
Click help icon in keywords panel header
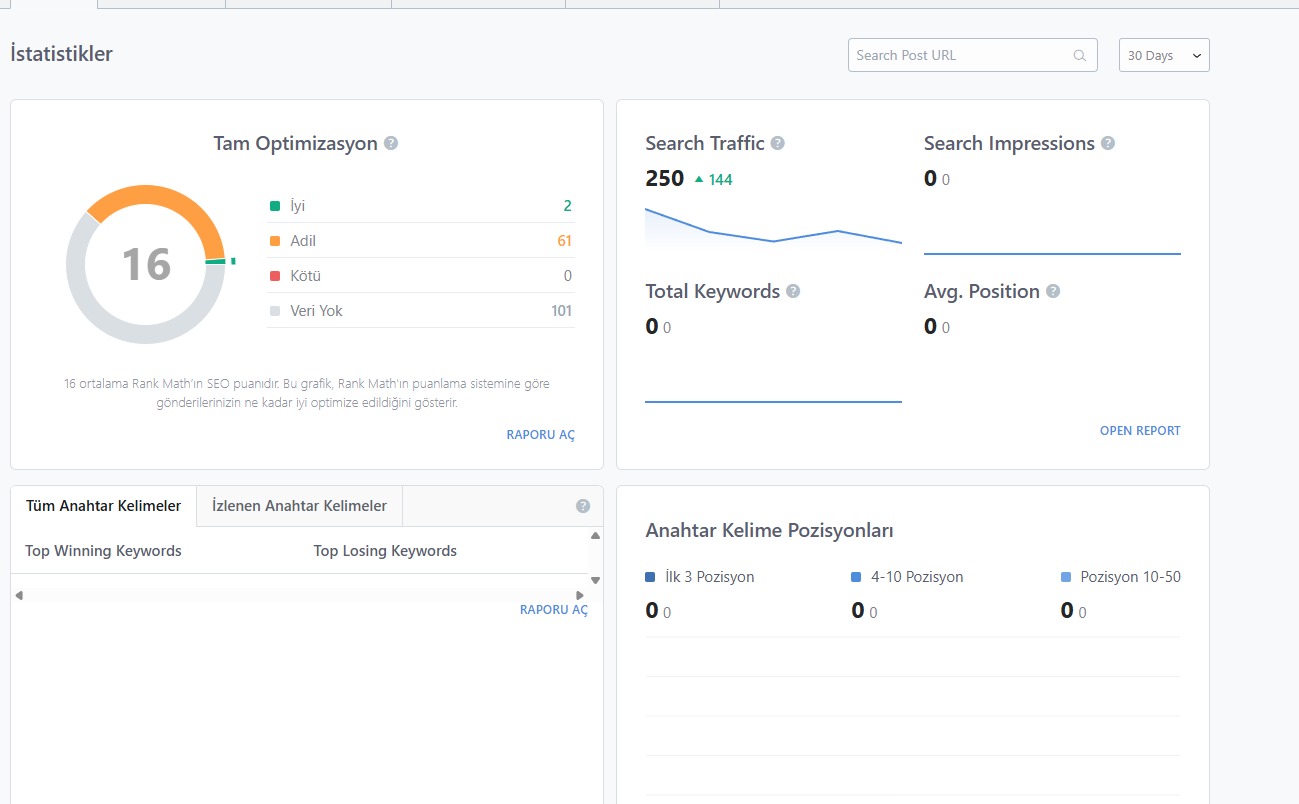point(583,506)
